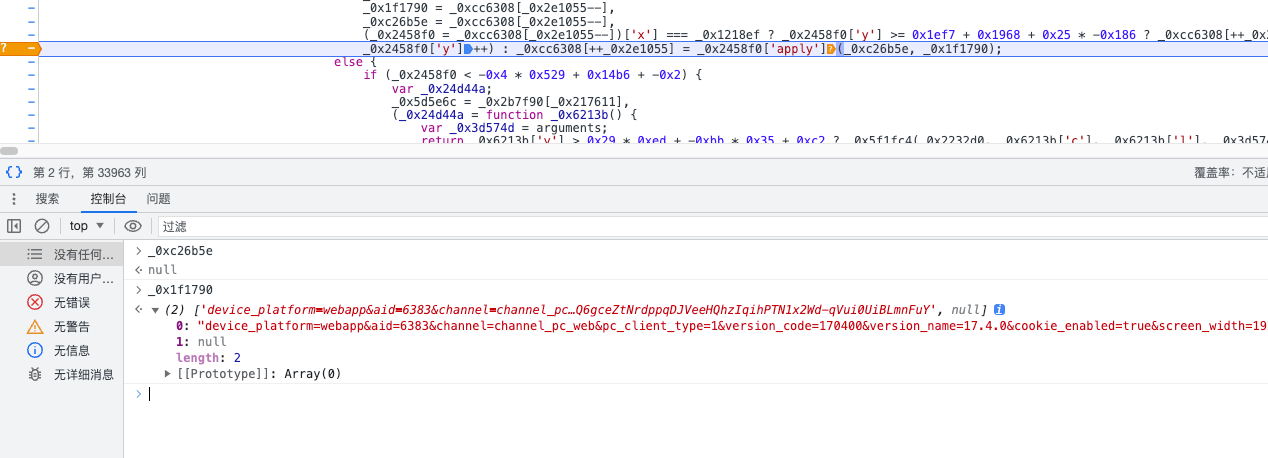The width and height of the screenshot is (1268, 458).
Task: Clear the console with the ban icon
Action: tap(42, 226)
